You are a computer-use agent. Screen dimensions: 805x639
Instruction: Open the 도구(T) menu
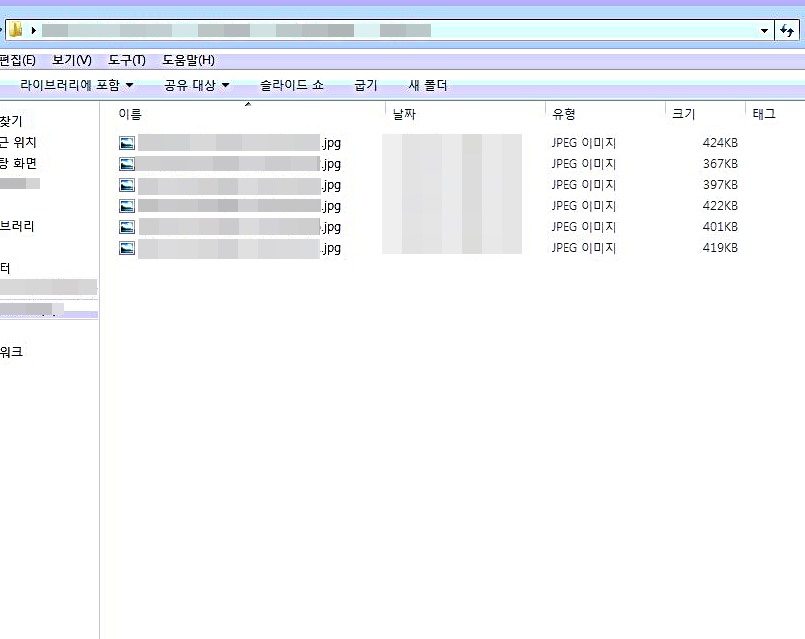tap(127, 61)
